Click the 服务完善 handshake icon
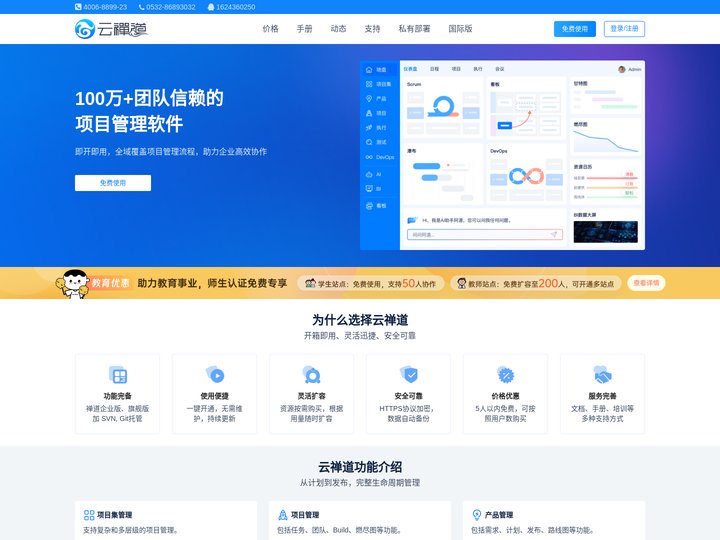Viewport: 720px width, 540px height. [602, 375]
